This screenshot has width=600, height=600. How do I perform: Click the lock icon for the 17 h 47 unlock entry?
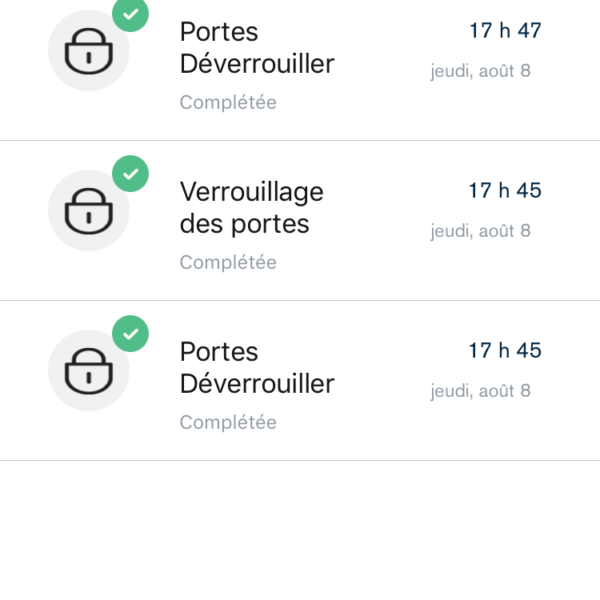(89, 51)
